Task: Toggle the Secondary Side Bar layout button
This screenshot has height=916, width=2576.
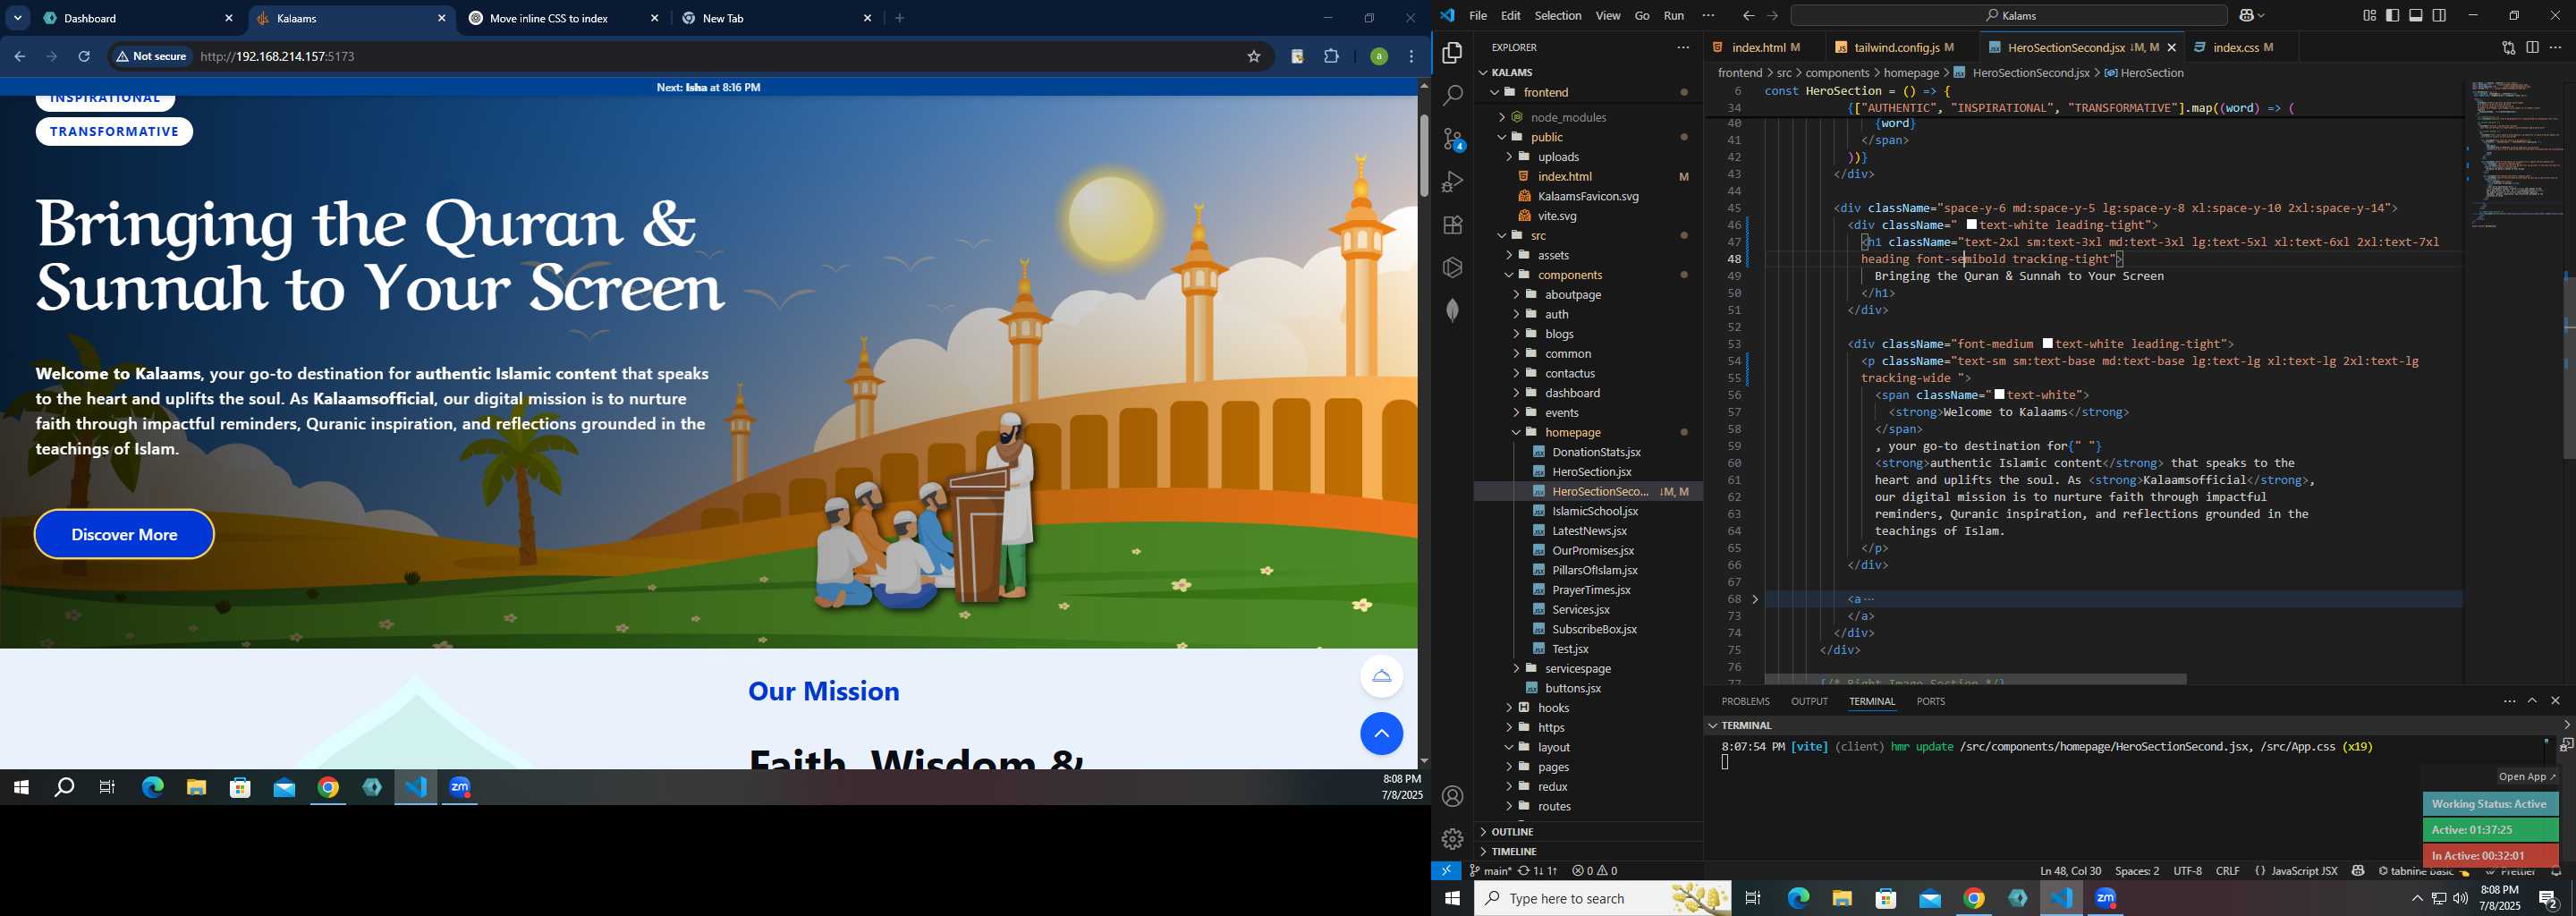Action: [2440, 16]
